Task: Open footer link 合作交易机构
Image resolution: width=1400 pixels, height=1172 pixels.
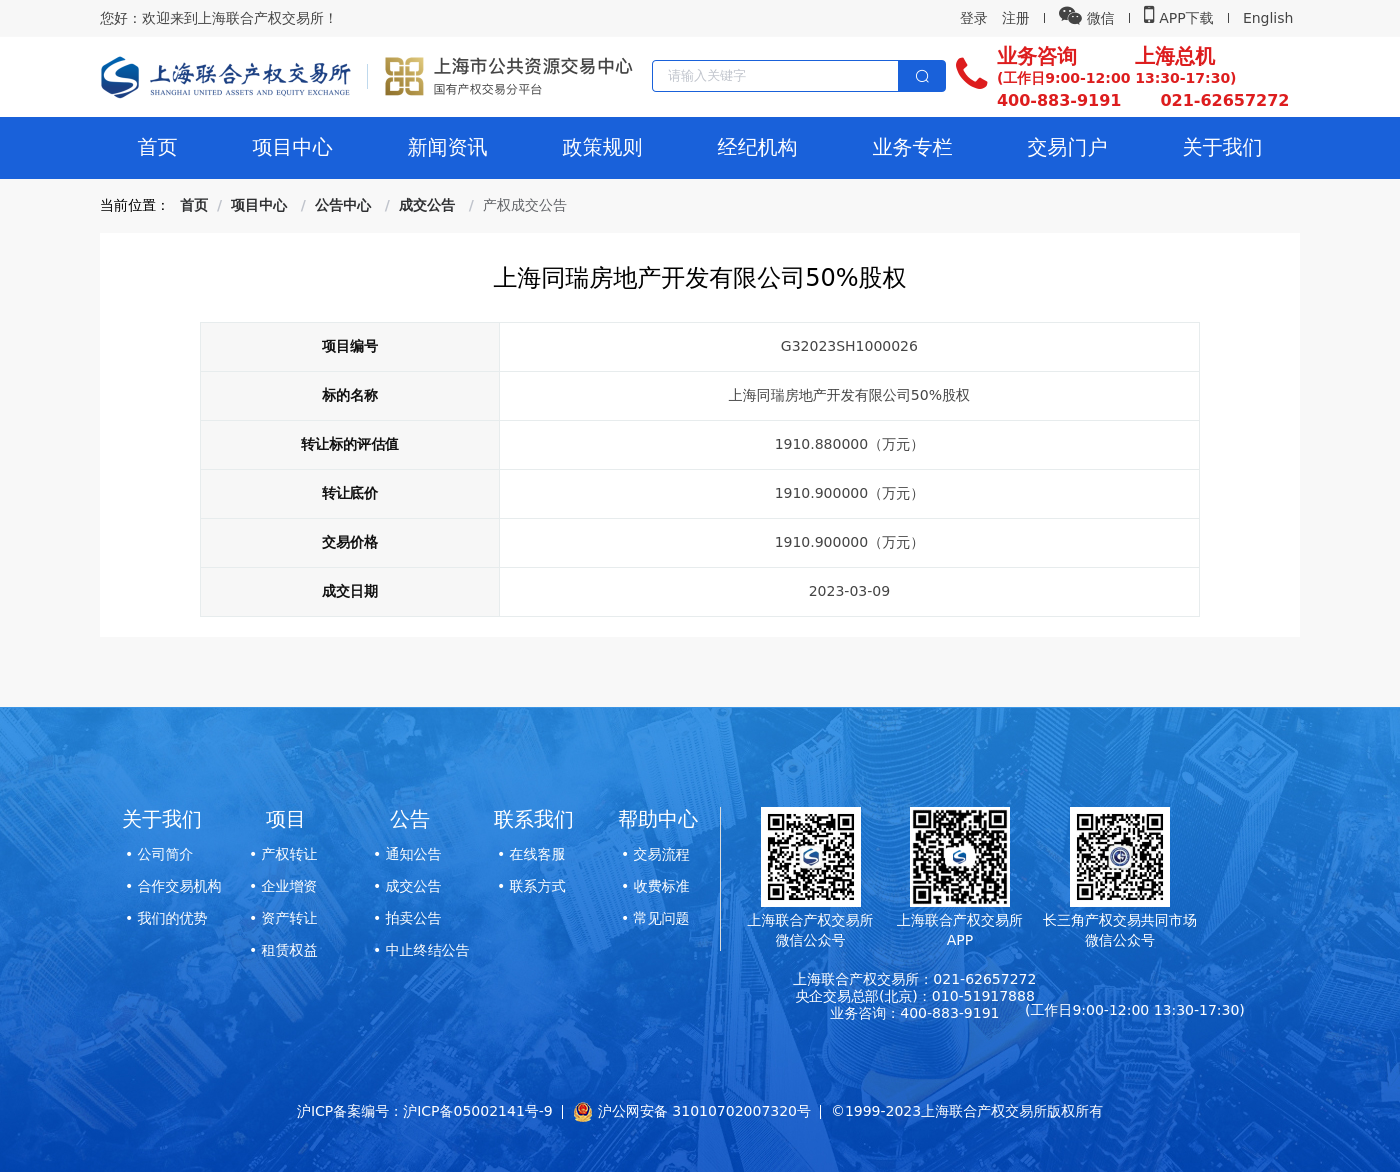Action: 179,886
